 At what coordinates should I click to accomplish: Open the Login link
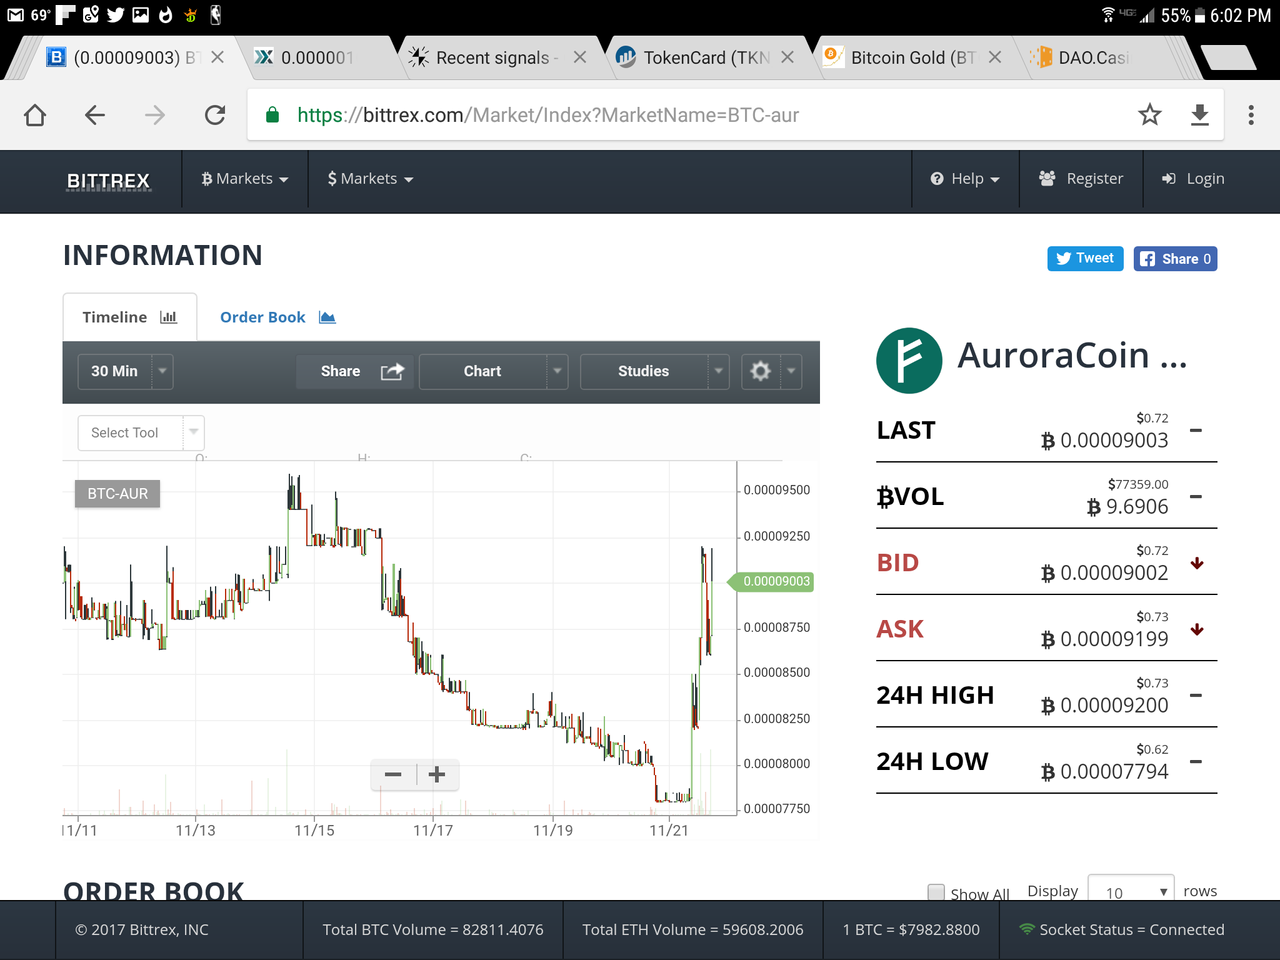[x=1193, y=179]
